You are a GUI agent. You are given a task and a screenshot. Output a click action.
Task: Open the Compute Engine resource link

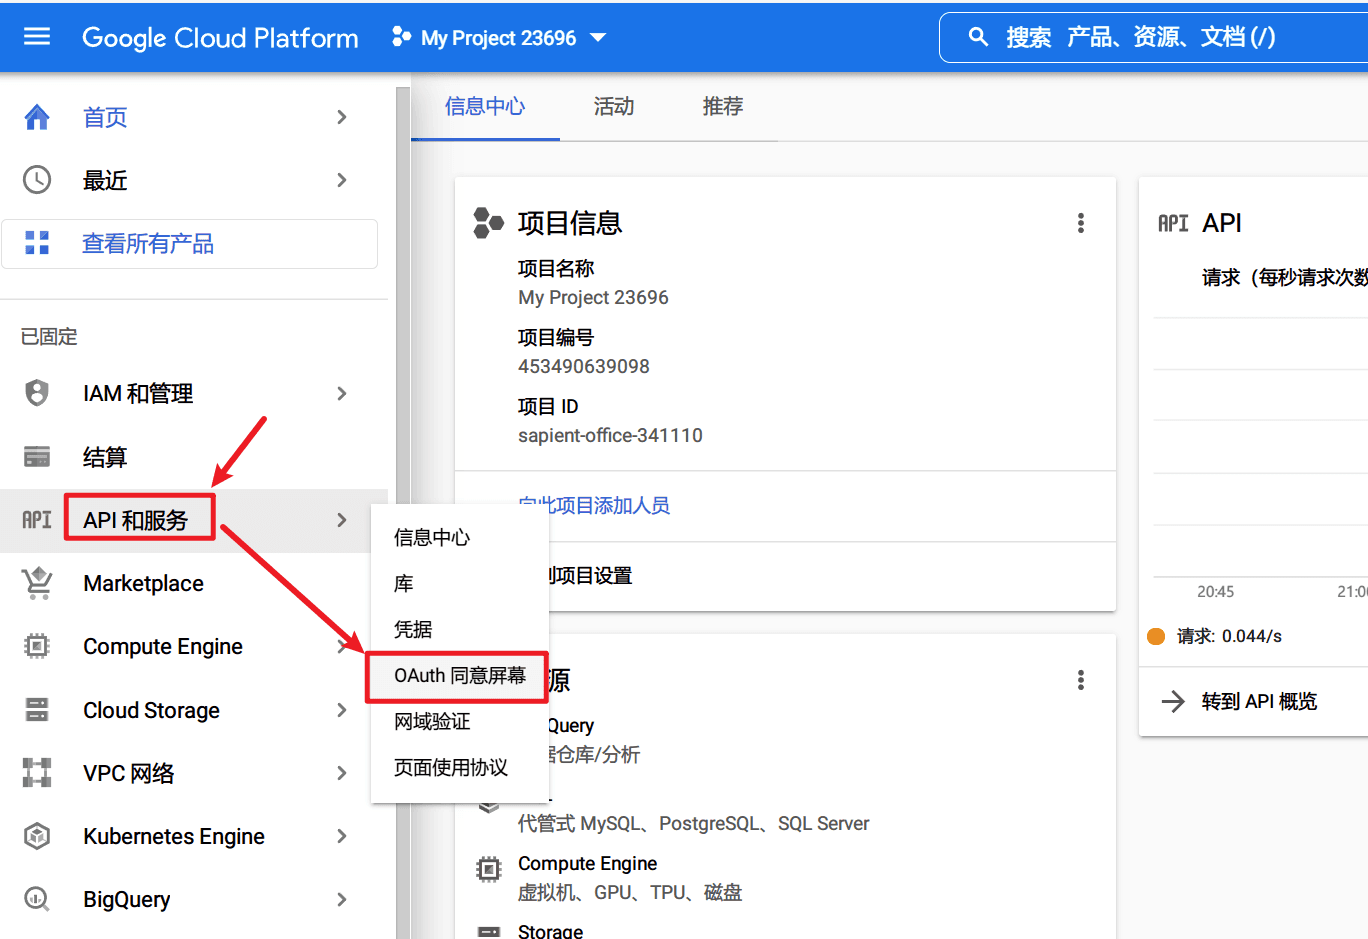(x=587, y=863)
